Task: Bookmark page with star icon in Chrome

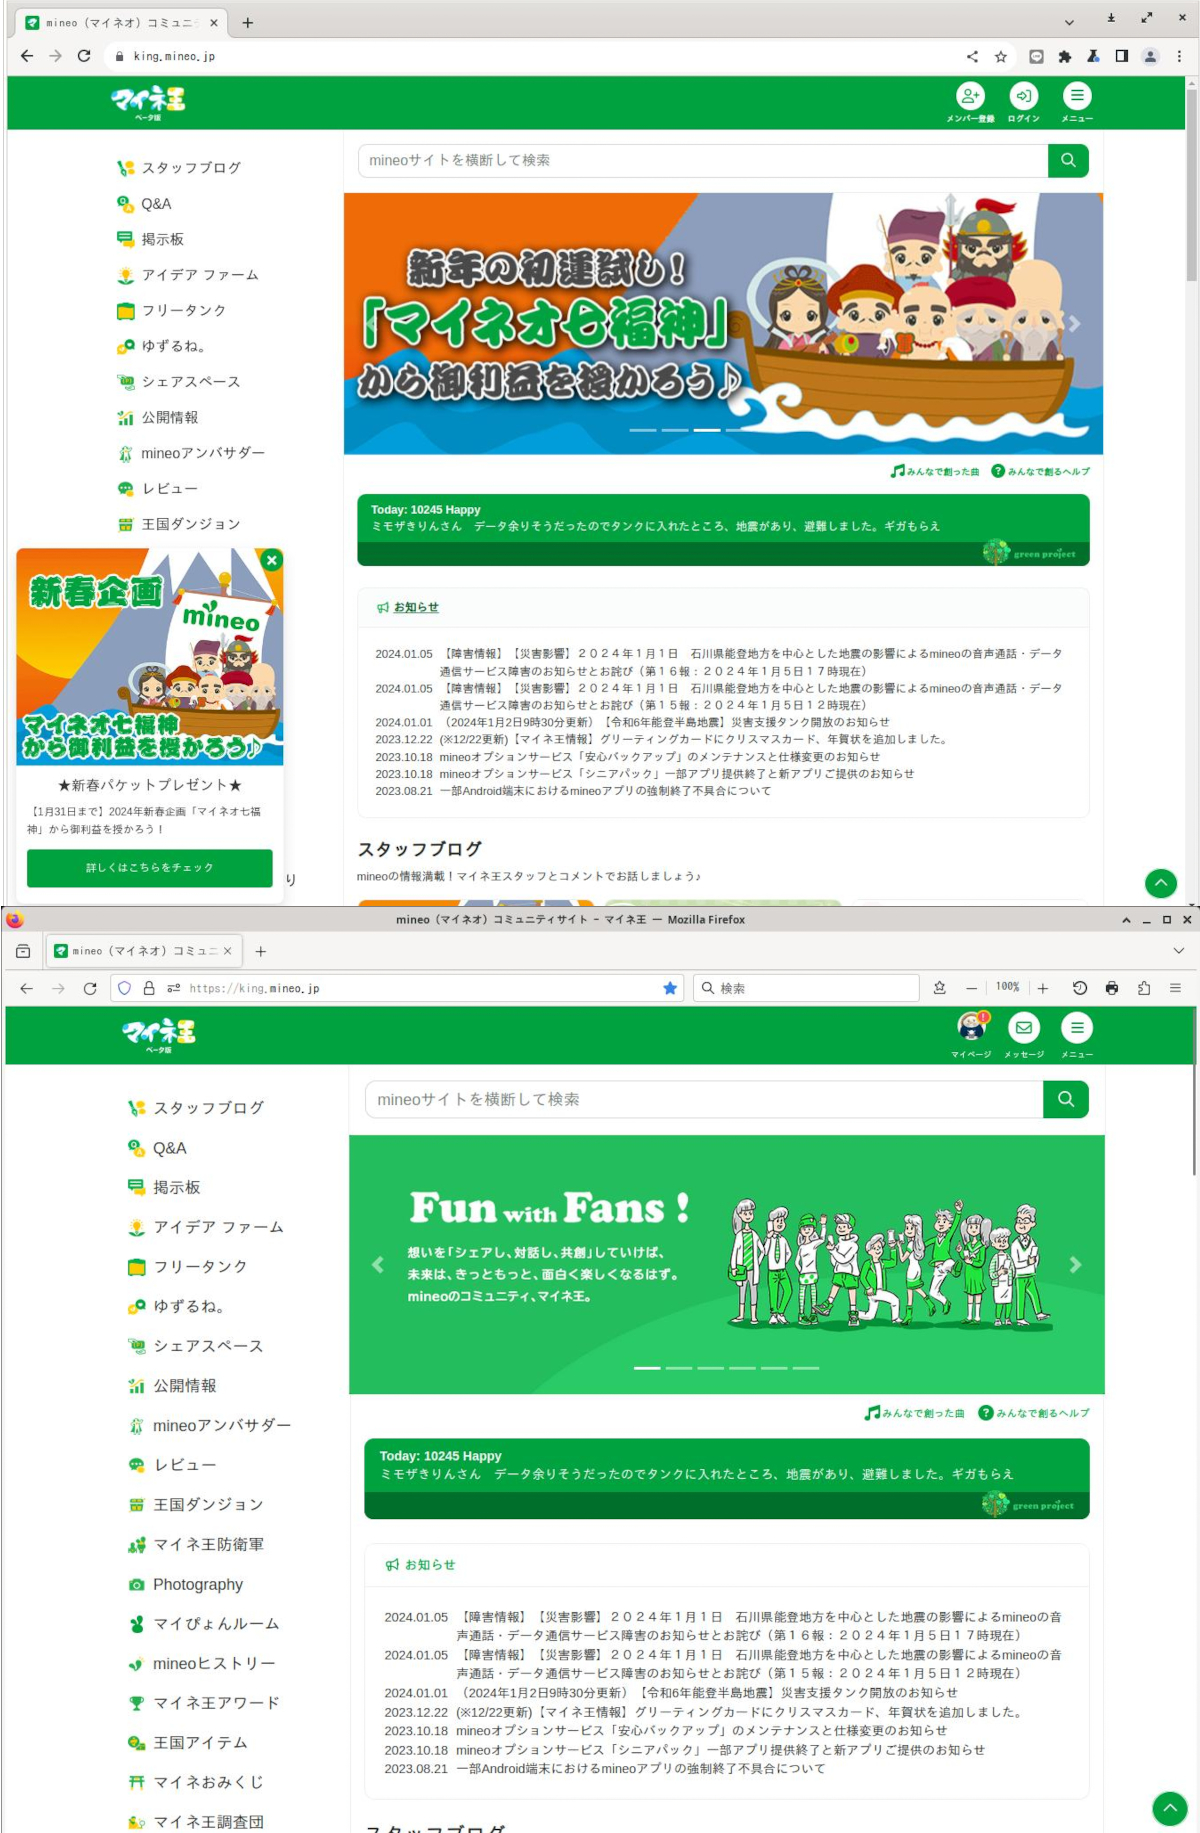Action: click(x=1001, y=56)
